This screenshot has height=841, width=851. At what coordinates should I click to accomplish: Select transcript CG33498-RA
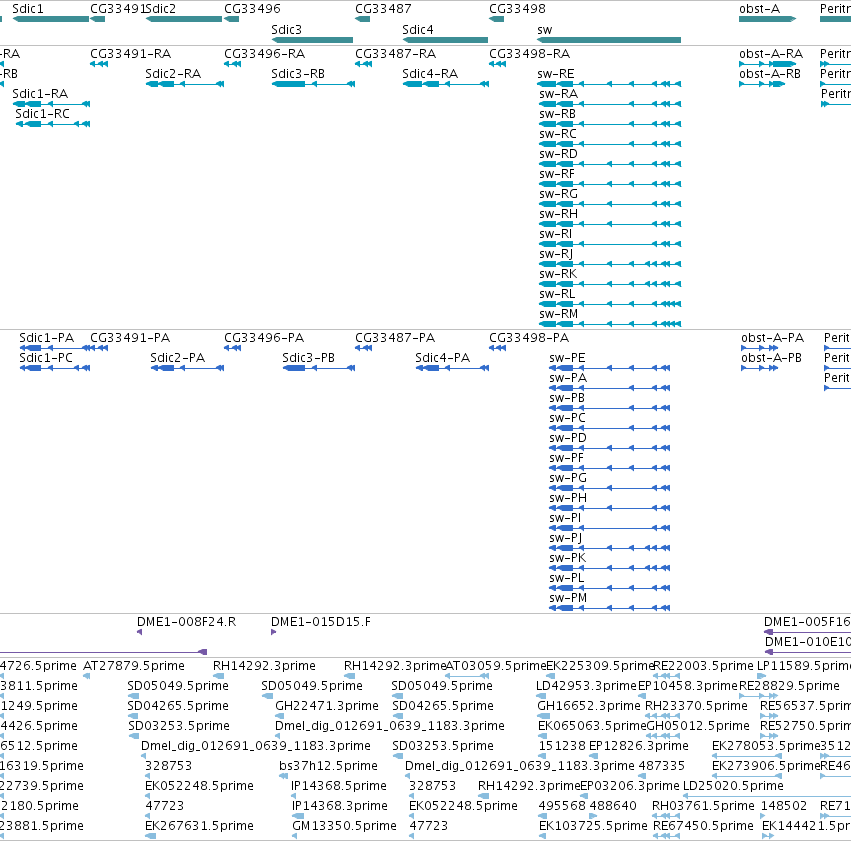pyautogui.click(x=498, y=64)
